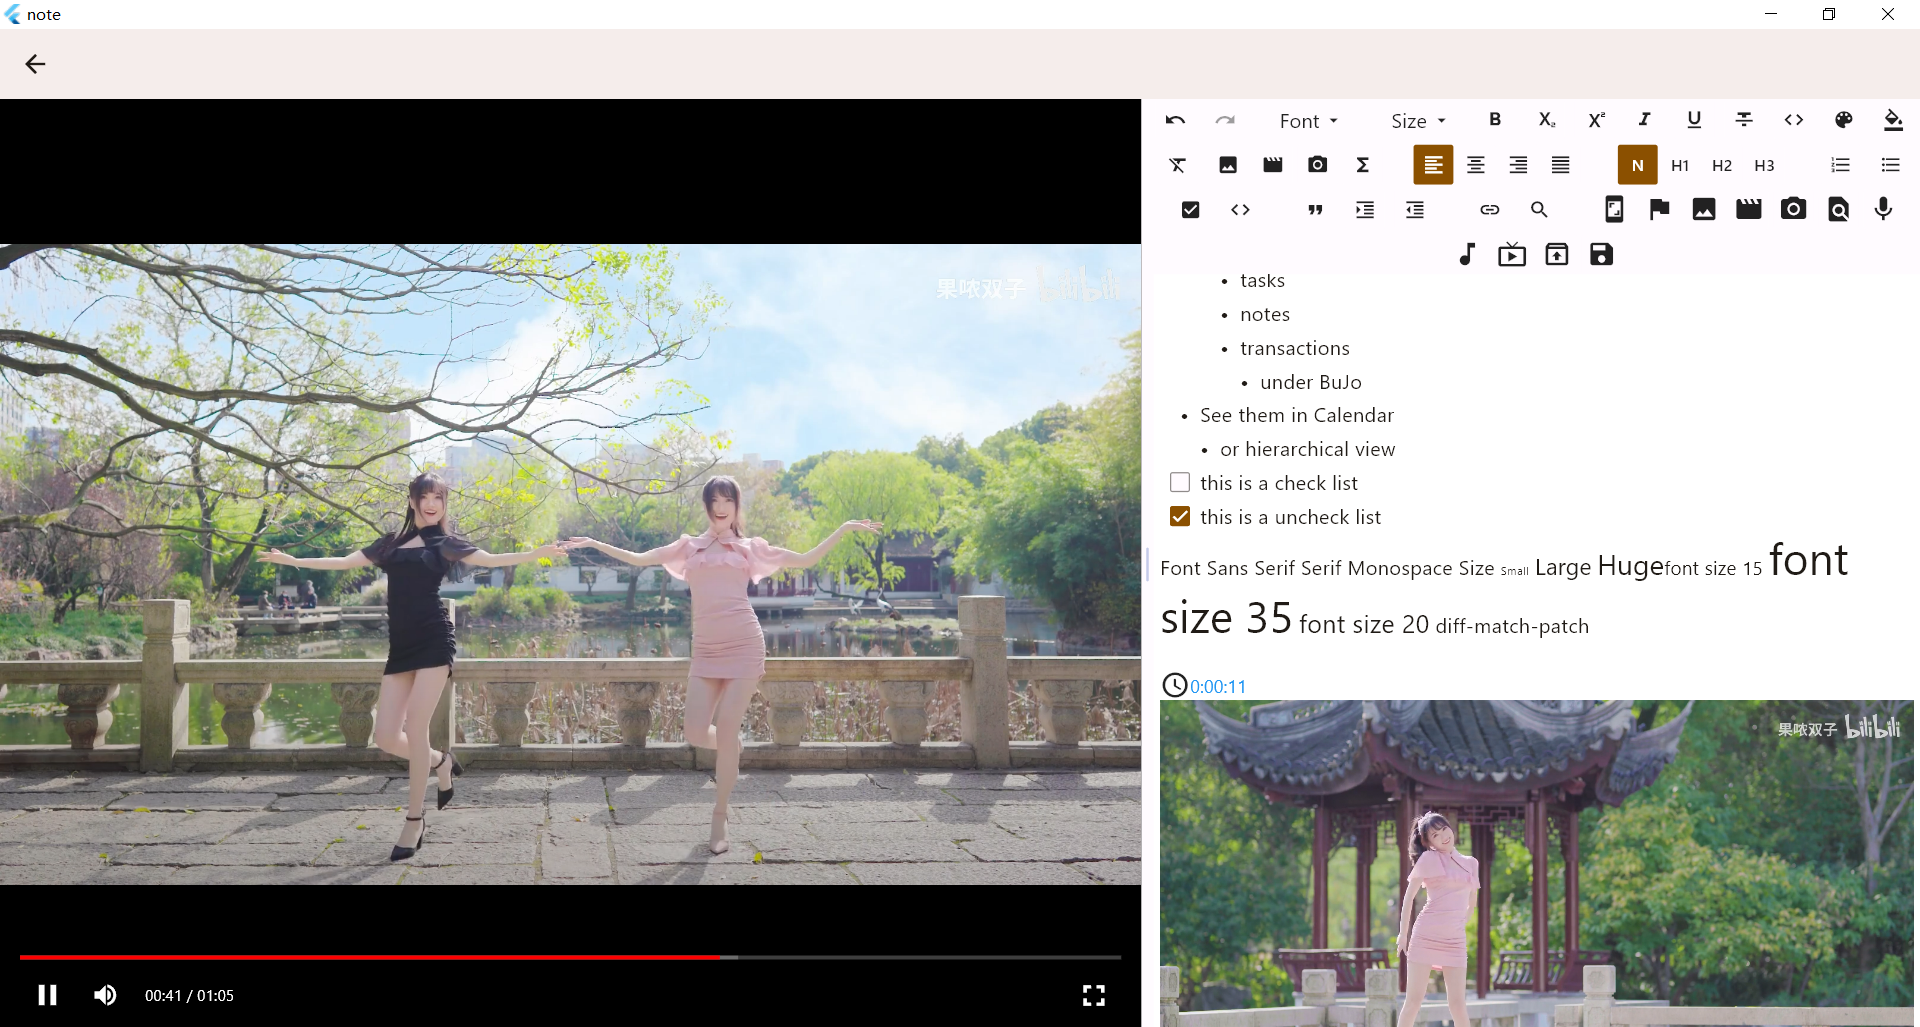Click large camera icon near find-in-page
This screenshot has width=1920, height=1027.
point(1794,209)
